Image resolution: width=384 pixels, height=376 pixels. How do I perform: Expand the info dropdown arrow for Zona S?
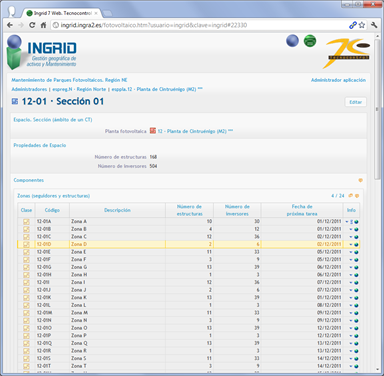coord(351,359)
